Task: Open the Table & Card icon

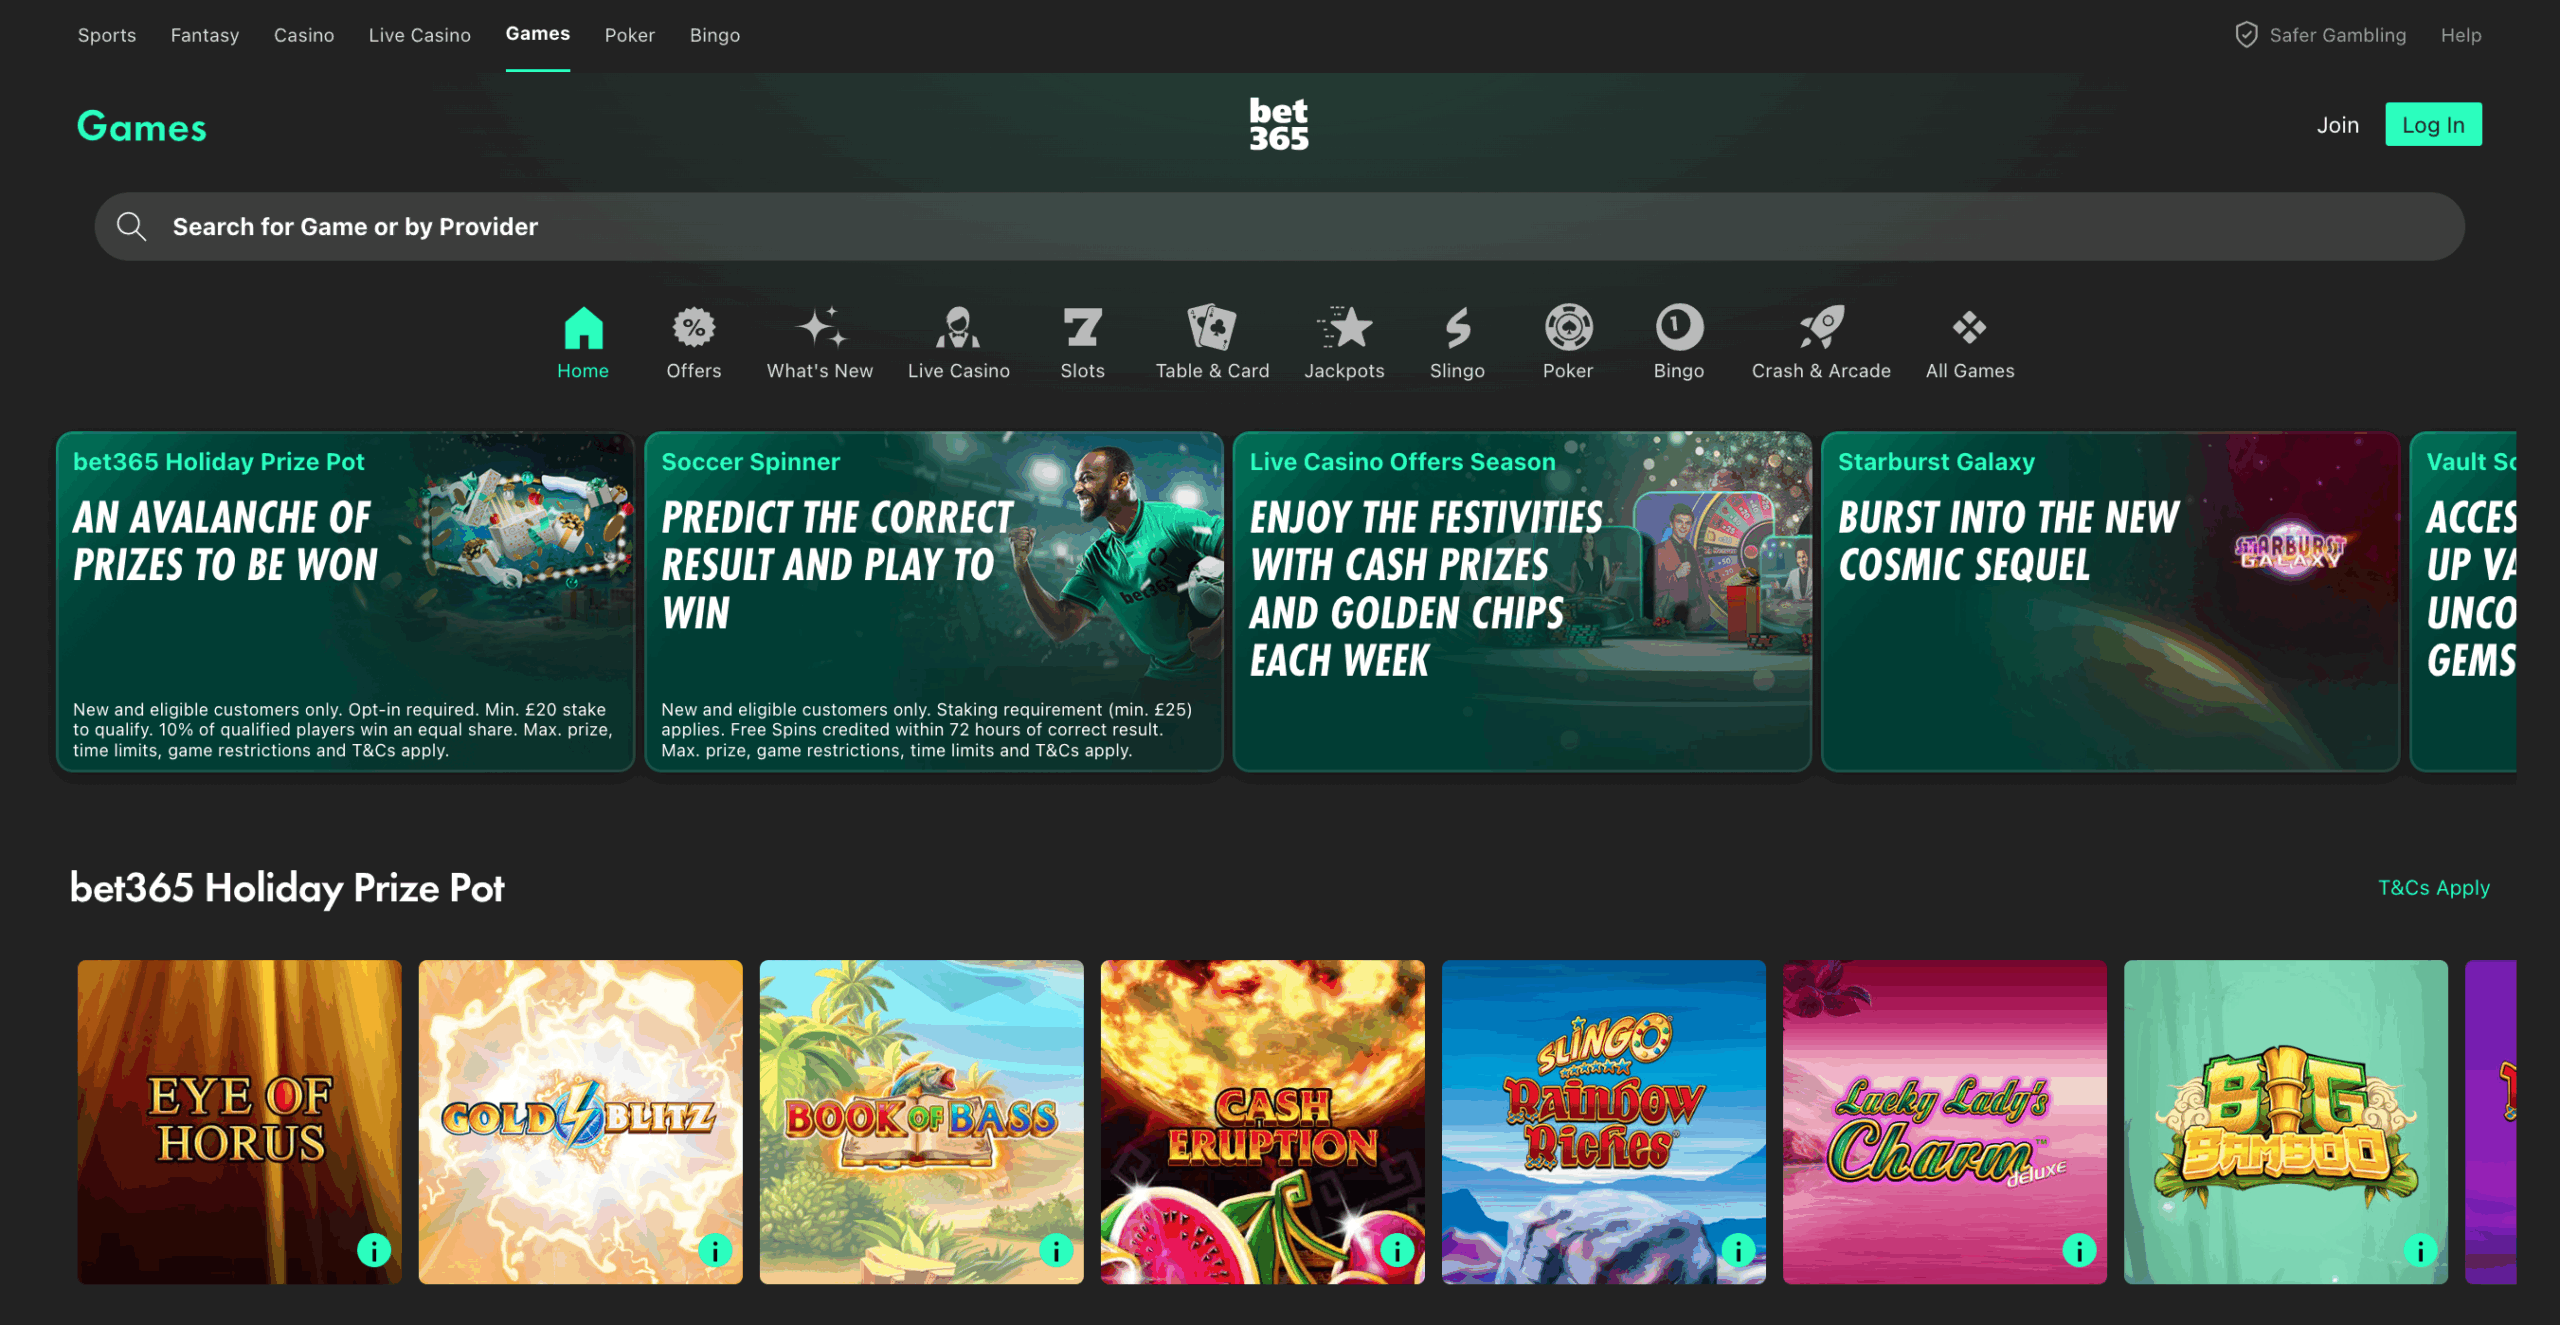Action: point(1212,328)
